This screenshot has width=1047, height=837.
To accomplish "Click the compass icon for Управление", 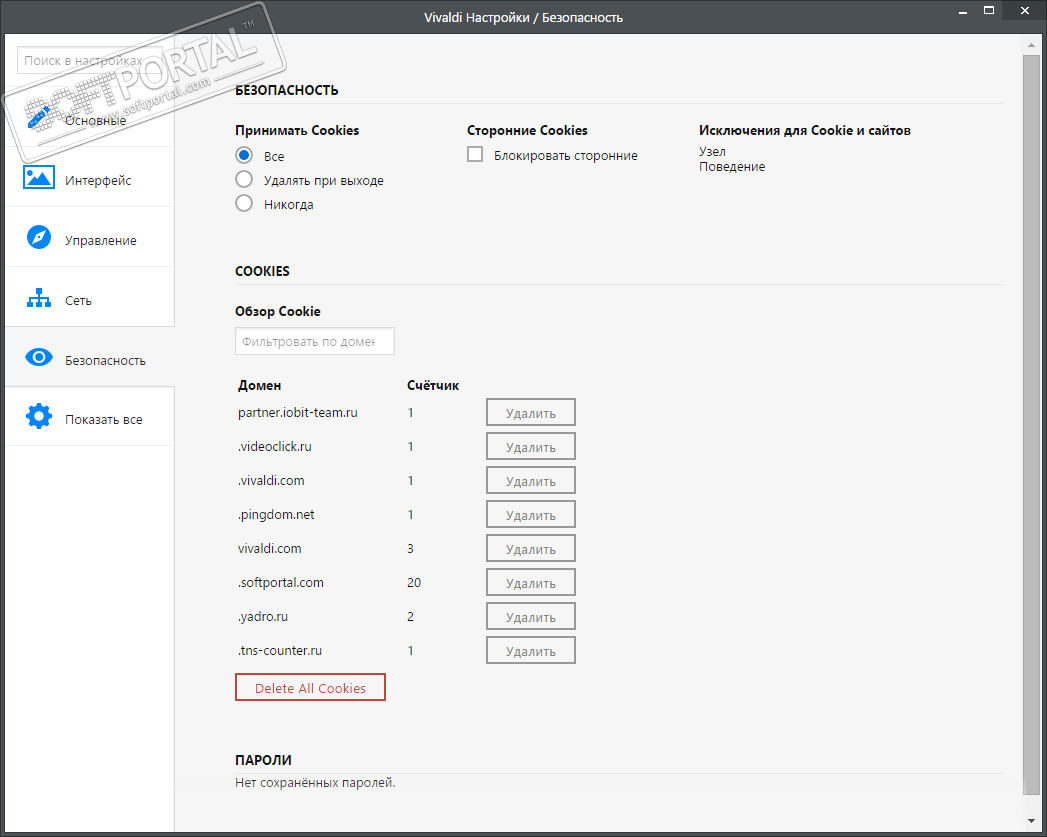I will (38, 238).
